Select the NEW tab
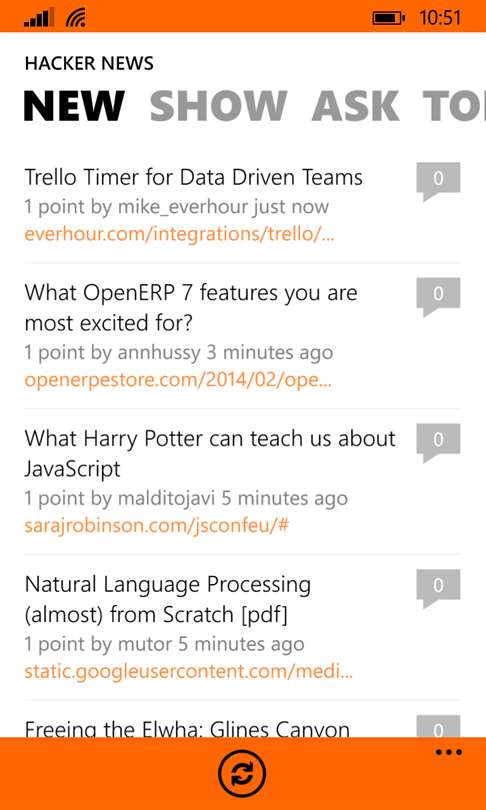This screenshot has width=486, height=810. tap(74, 106)
